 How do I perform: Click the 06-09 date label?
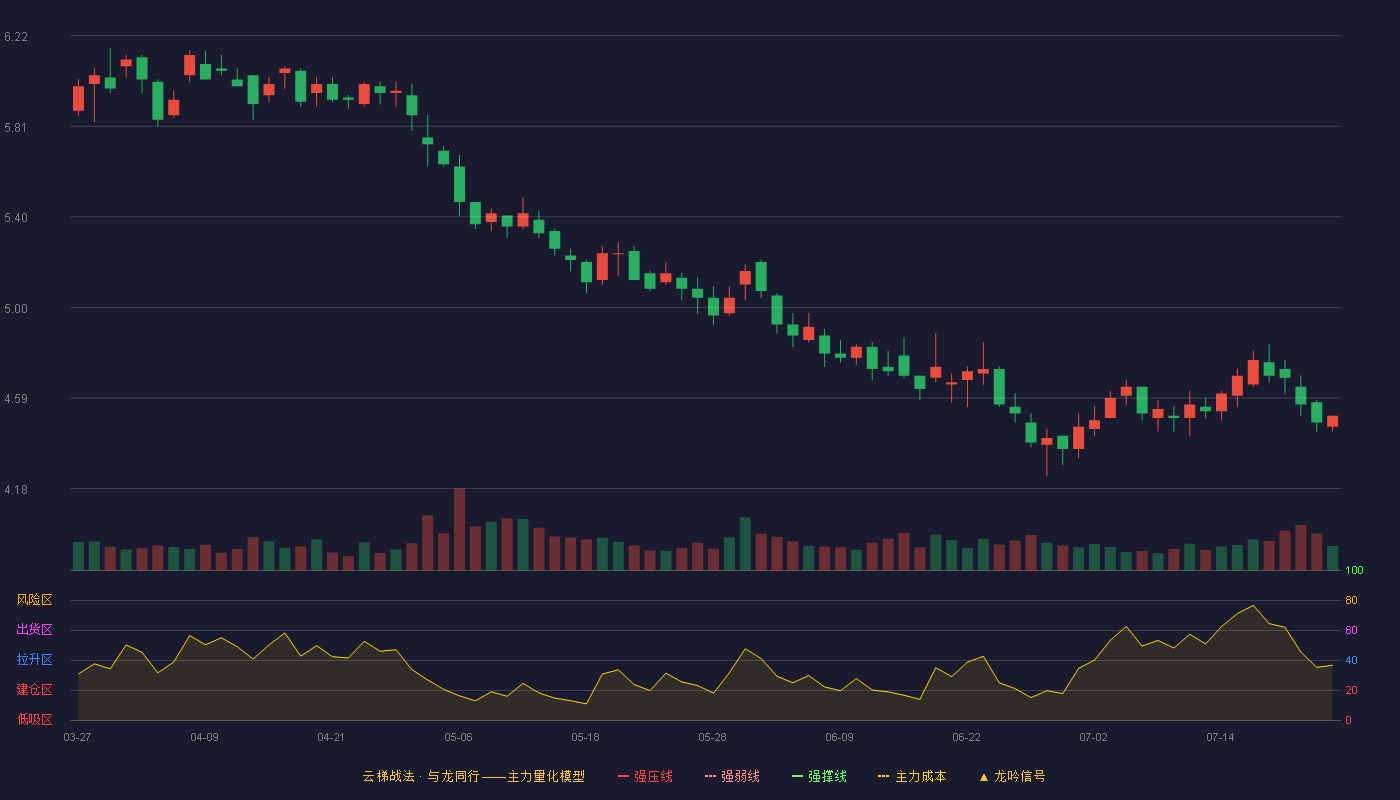click(839, 737)
